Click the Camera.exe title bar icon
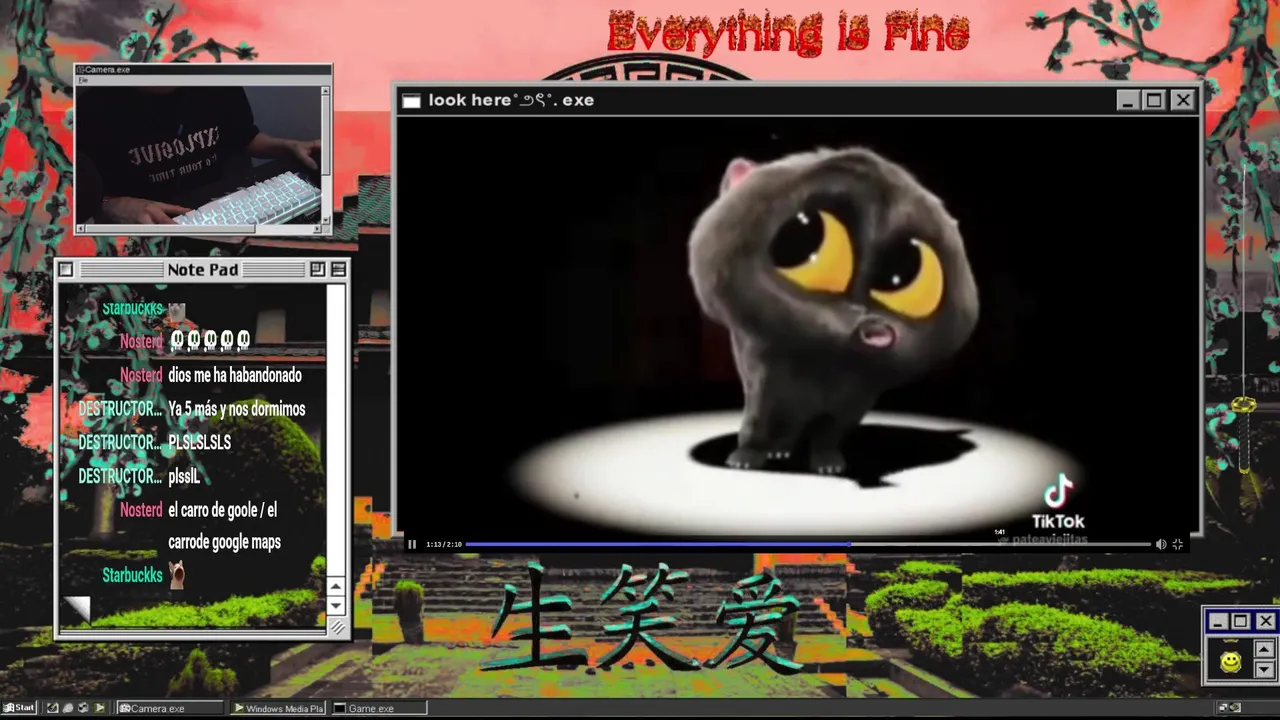This screenshot has width=1280, height=720. click(81, 70)
